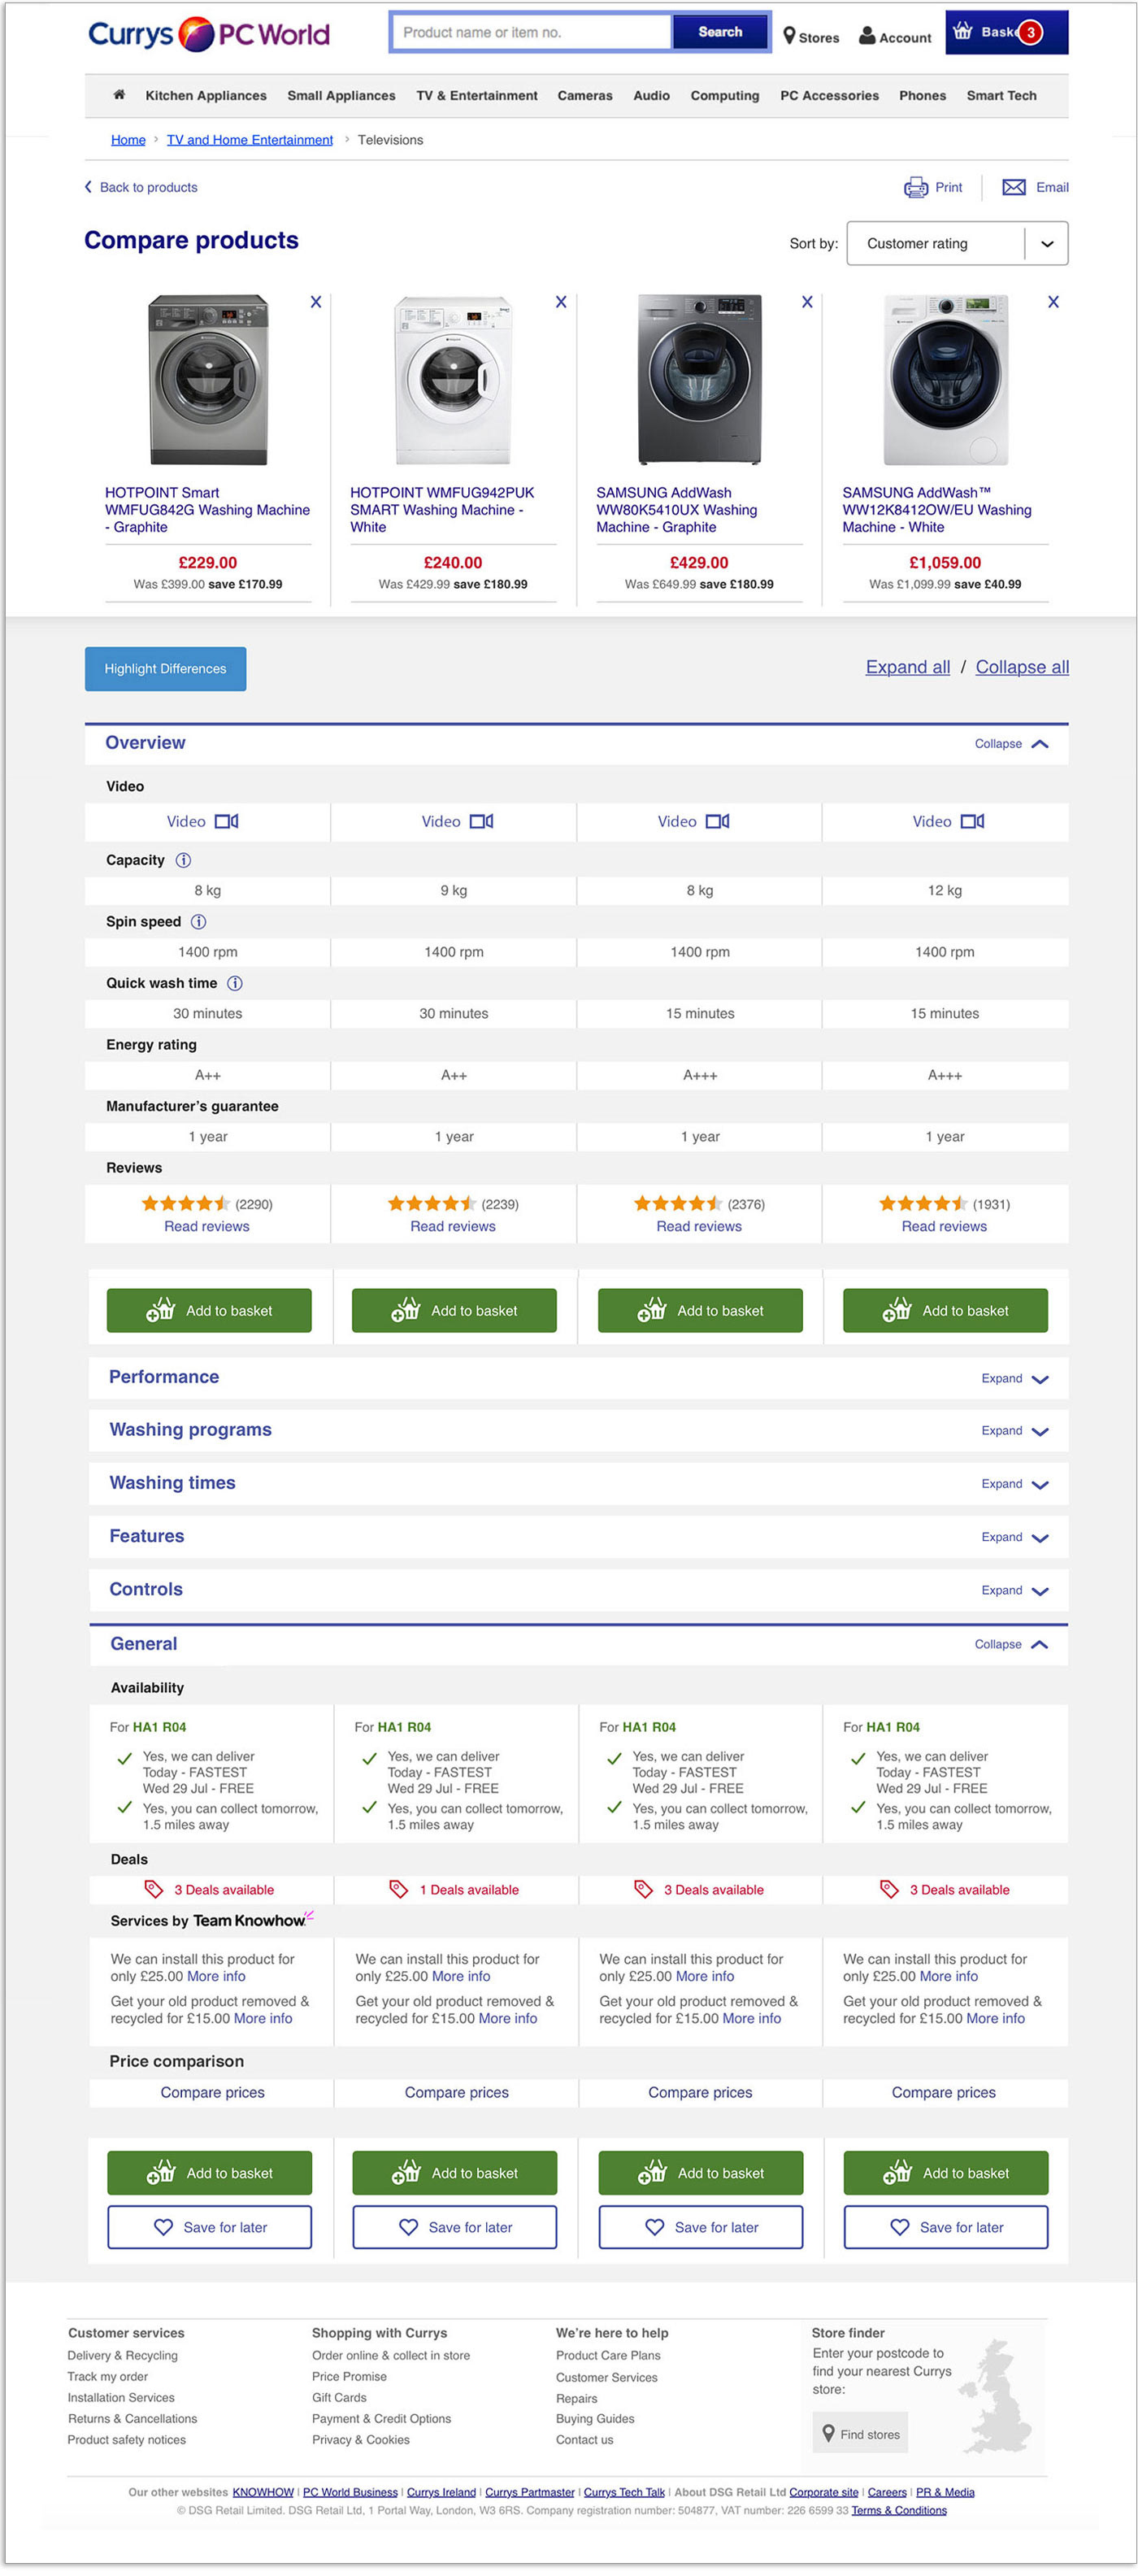Click Back to products link
This screenshot has width=1138, height=2576.
point(141,187)
